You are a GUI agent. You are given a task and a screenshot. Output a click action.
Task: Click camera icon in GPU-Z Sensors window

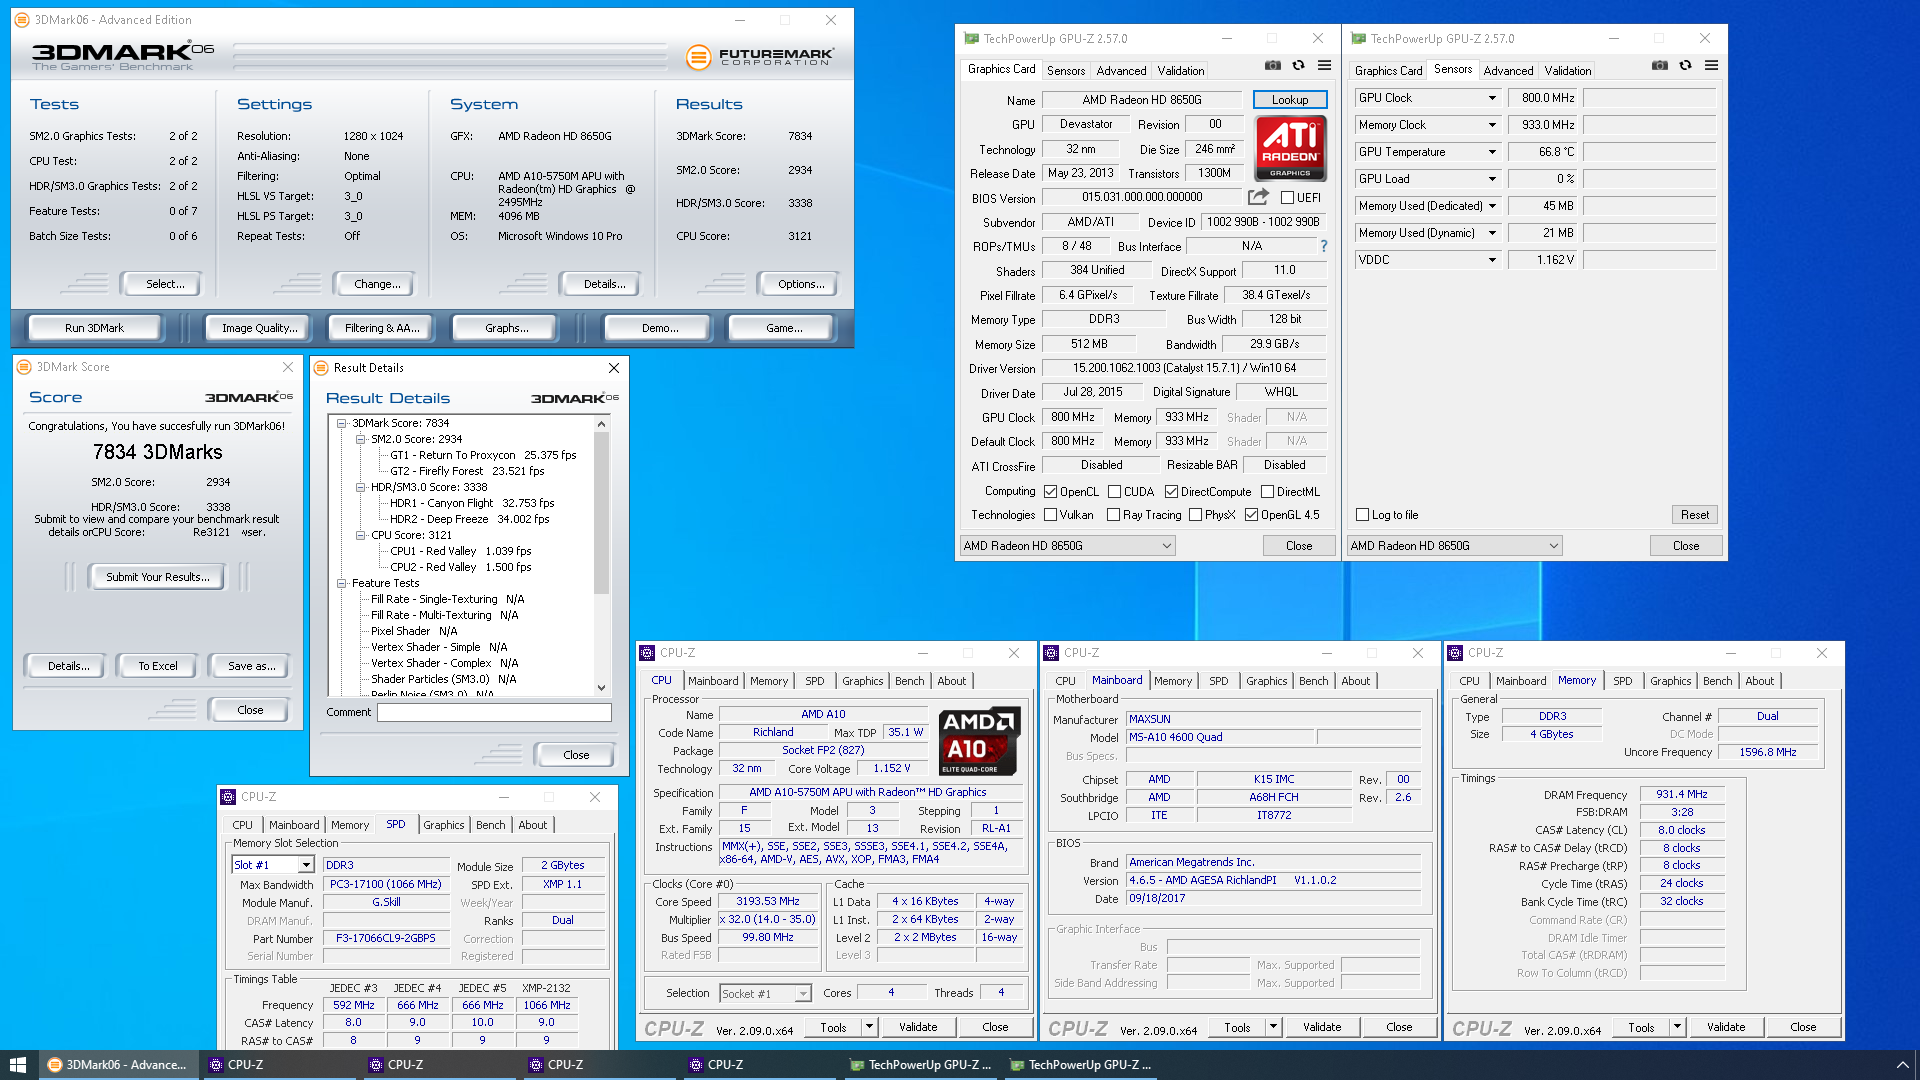(x=1659, y=66)
